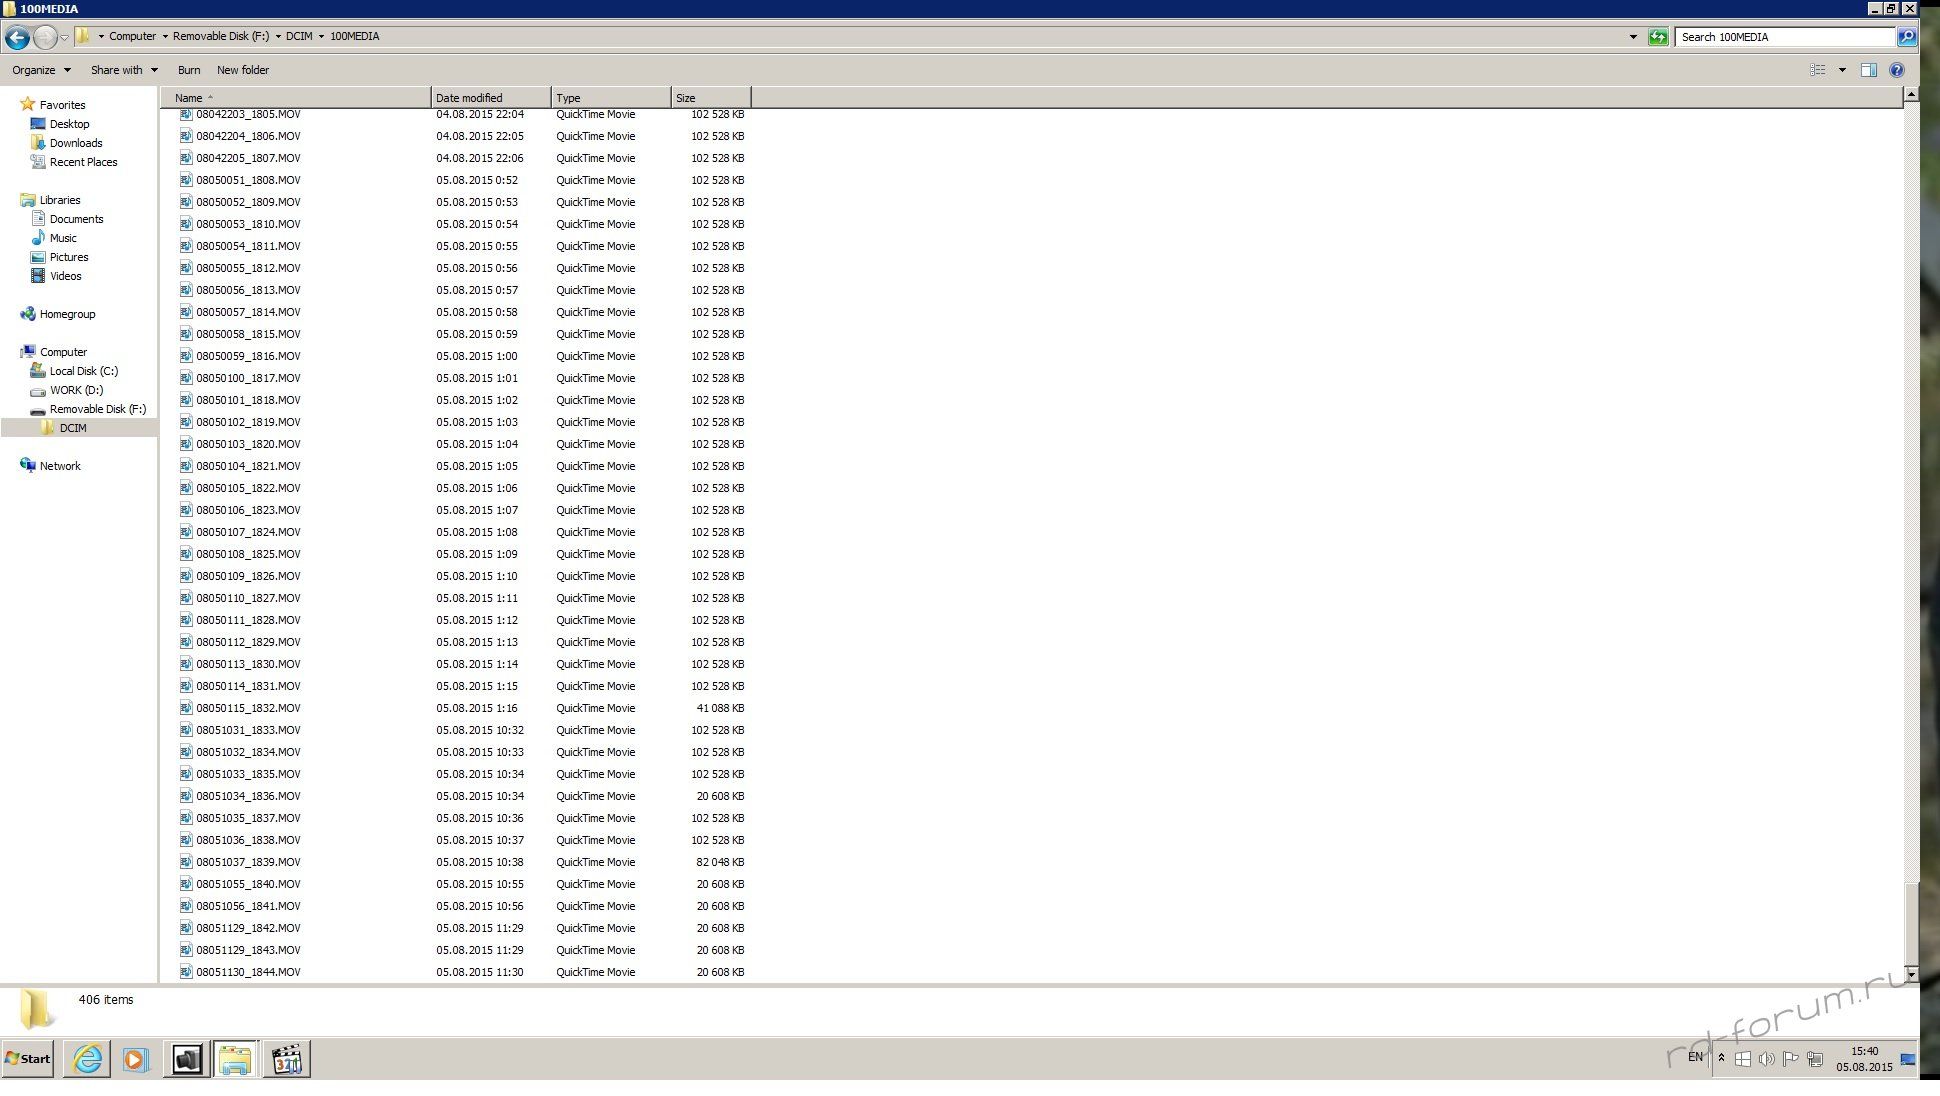Open Removable Disk (F:) in sidebar
The image size is (1940, 1096).
point(88,409)
